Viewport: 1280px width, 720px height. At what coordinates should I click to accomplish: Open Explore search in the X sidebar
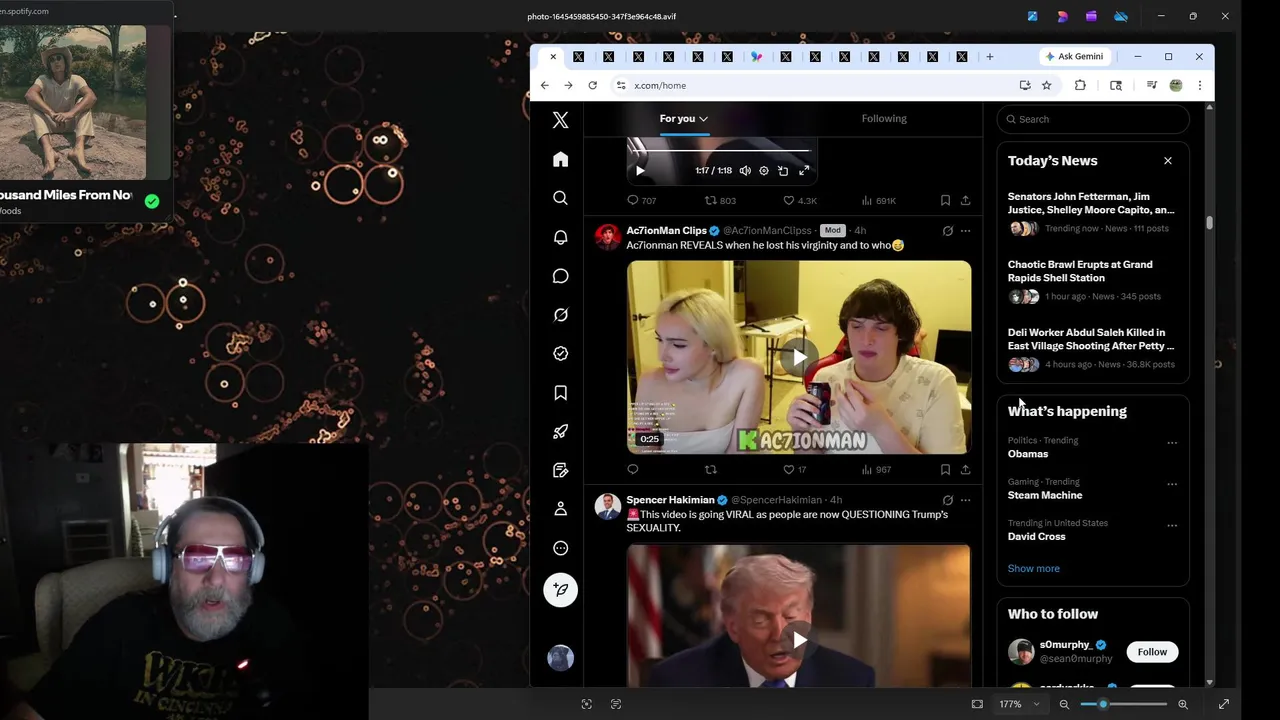pyautogui.click(x=560, y=198)
